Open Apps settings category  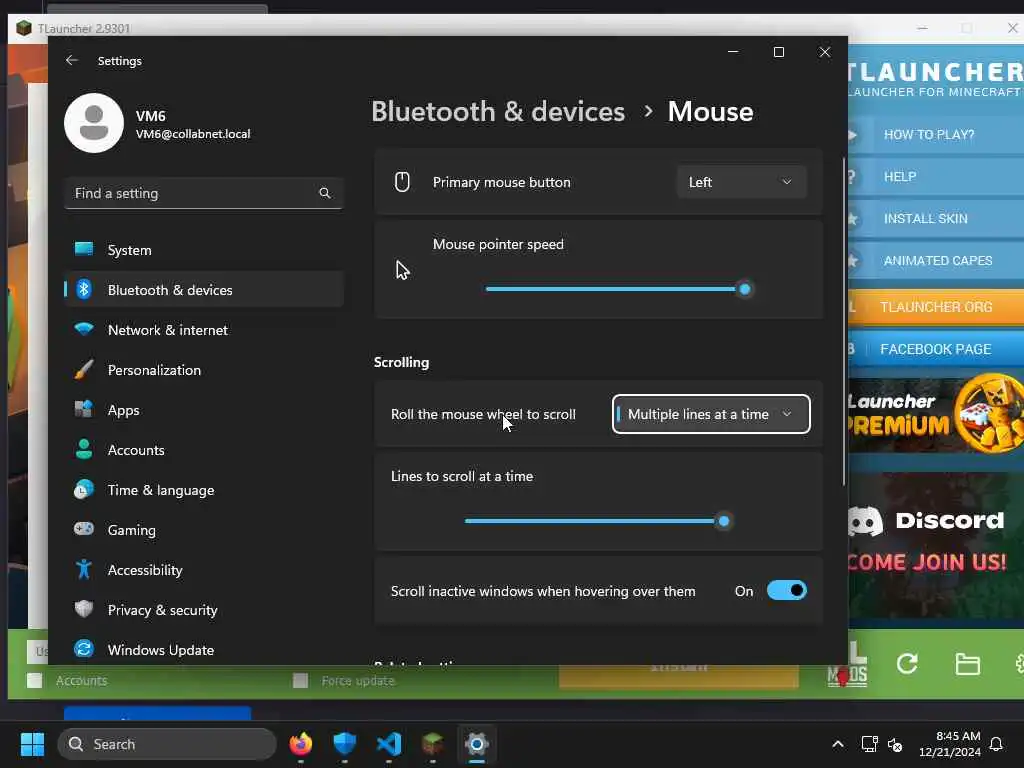point(204,410)
